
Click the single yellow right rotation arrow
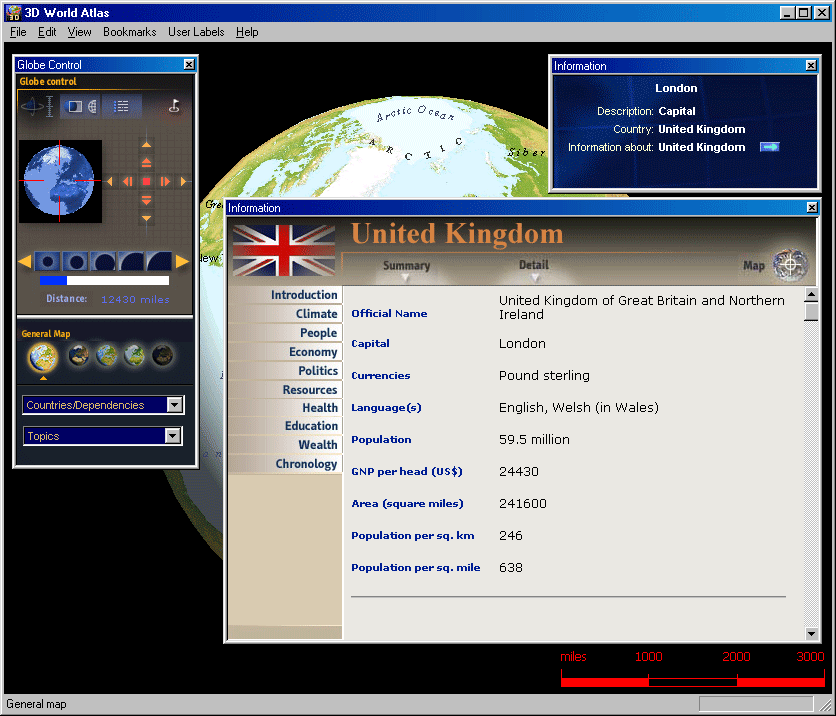click(183, 182)
